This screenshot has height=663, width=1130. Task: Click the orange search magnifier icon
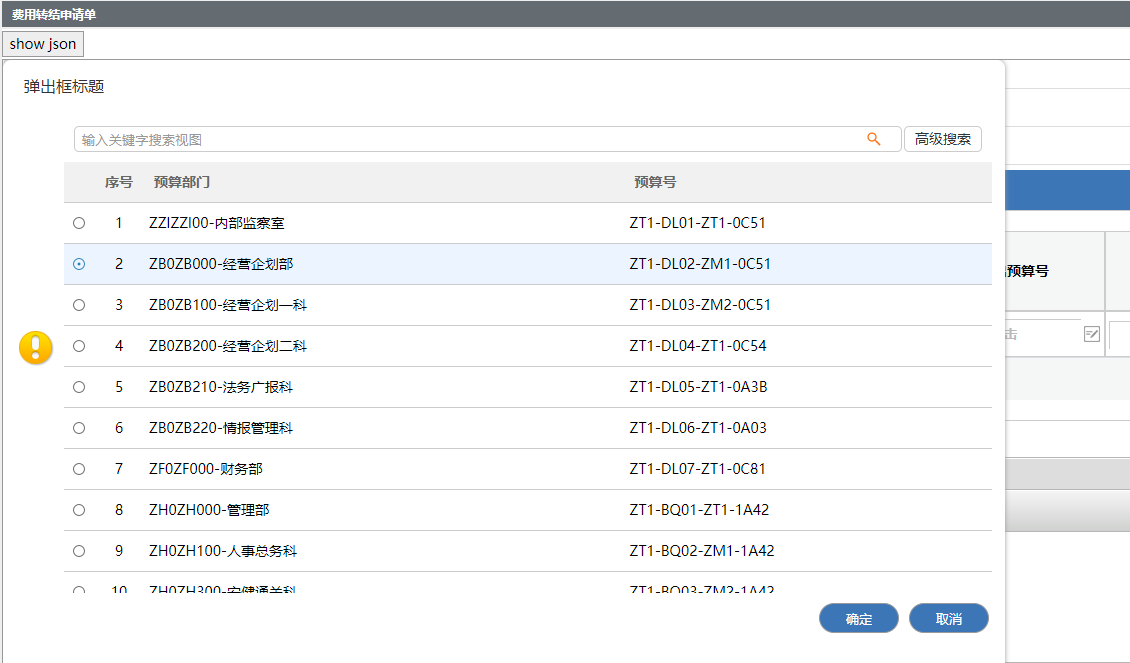coord(873,139)
